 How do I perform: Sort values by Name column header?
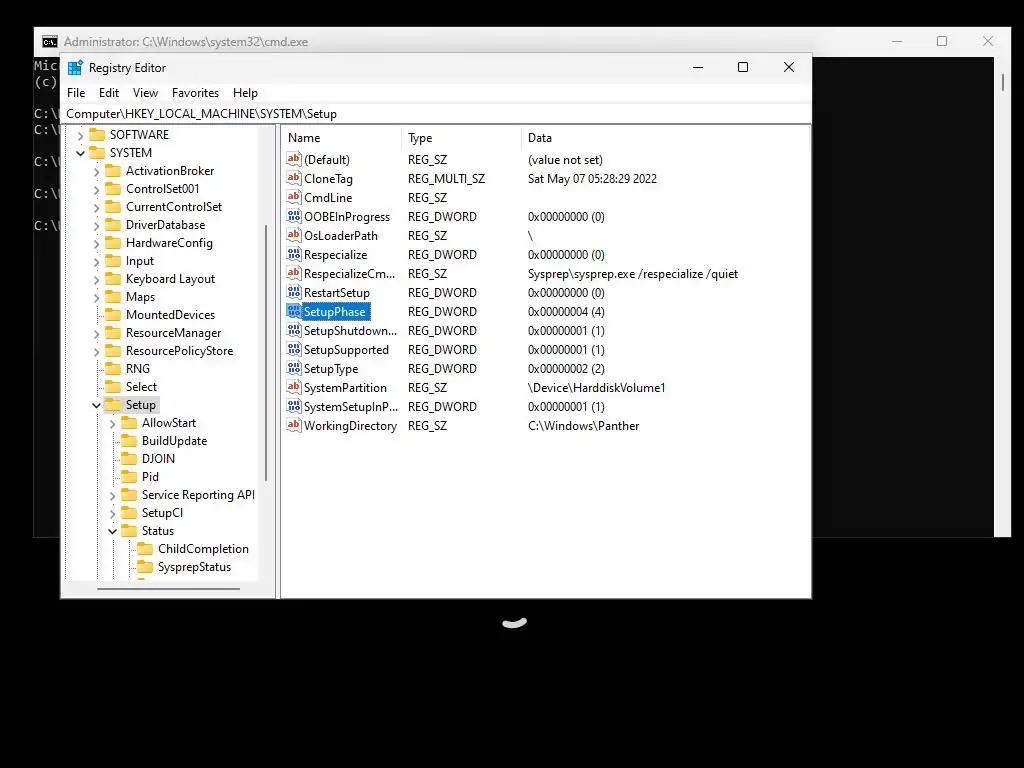[x=342, y=138]
